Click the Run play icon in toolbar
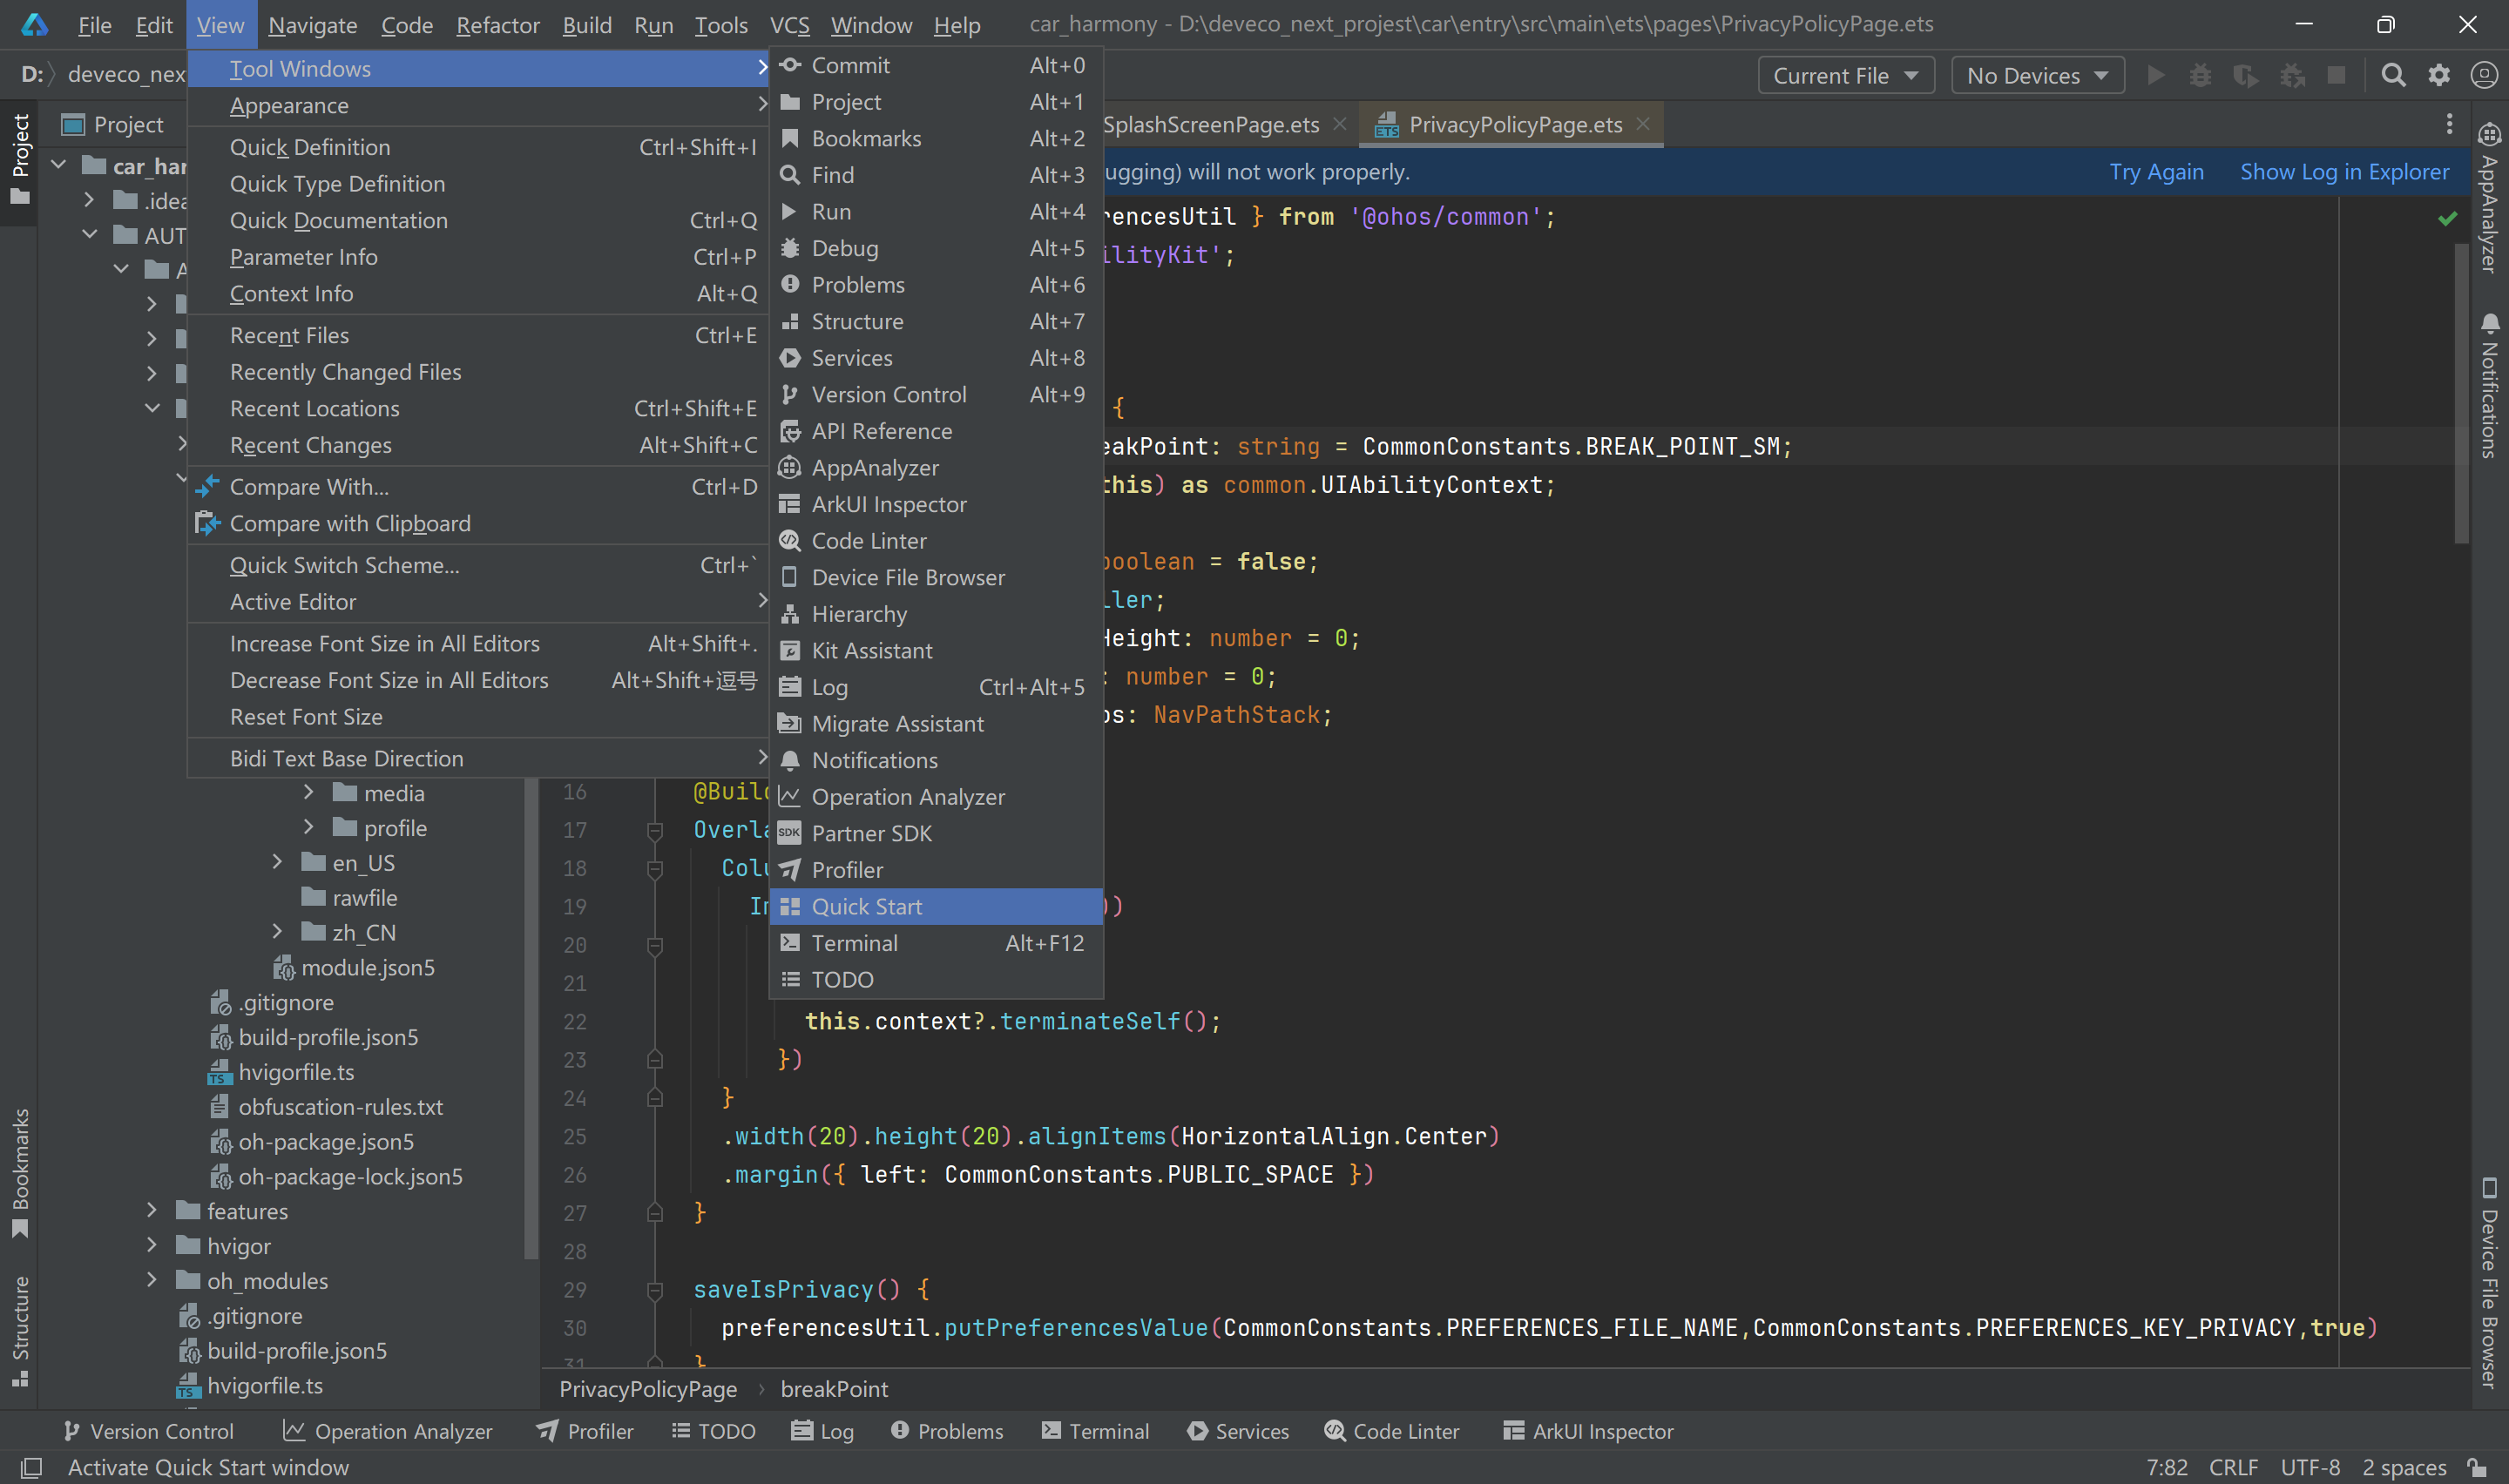Image resolution: width=2509 pixels, height=1484 pixels. [2156, 76]
